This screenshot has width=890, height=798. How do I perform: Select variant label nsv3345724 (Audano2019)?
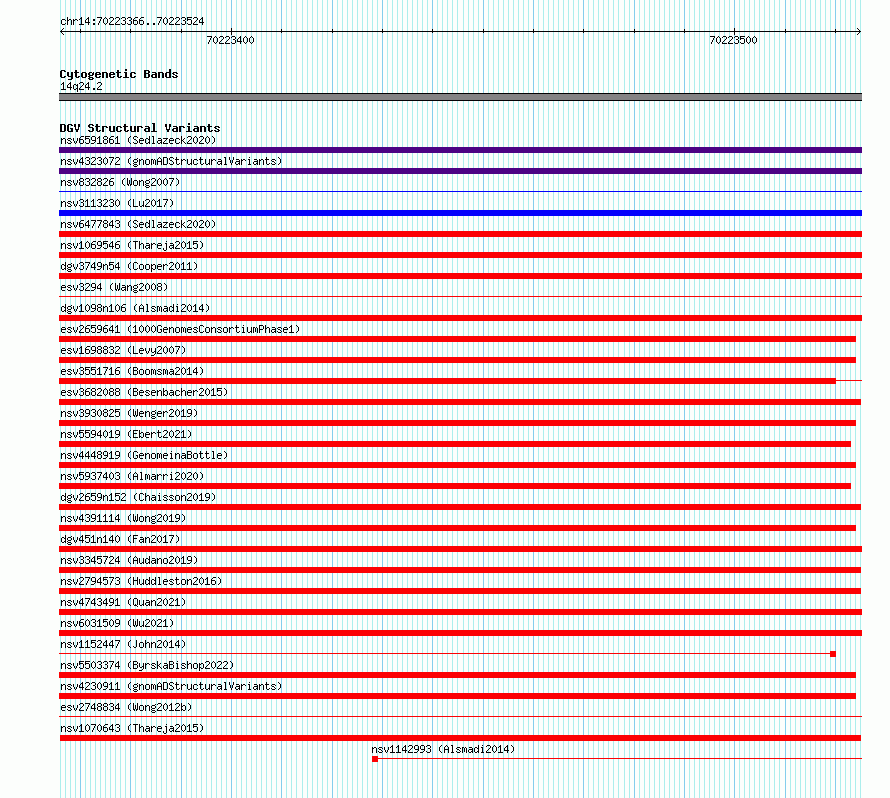(x=129, y=560)
